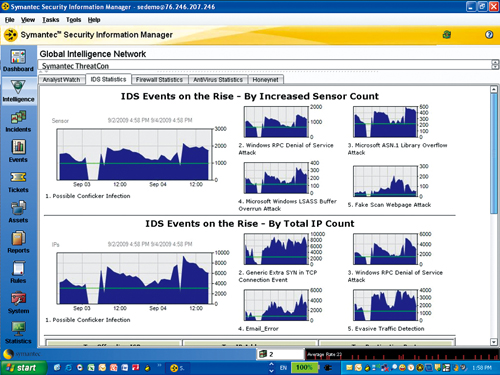Image resolution: width=500 pixels, height=375 pixels.
Task: Click the content scrollbar up arrow
Action: point(494,89)
